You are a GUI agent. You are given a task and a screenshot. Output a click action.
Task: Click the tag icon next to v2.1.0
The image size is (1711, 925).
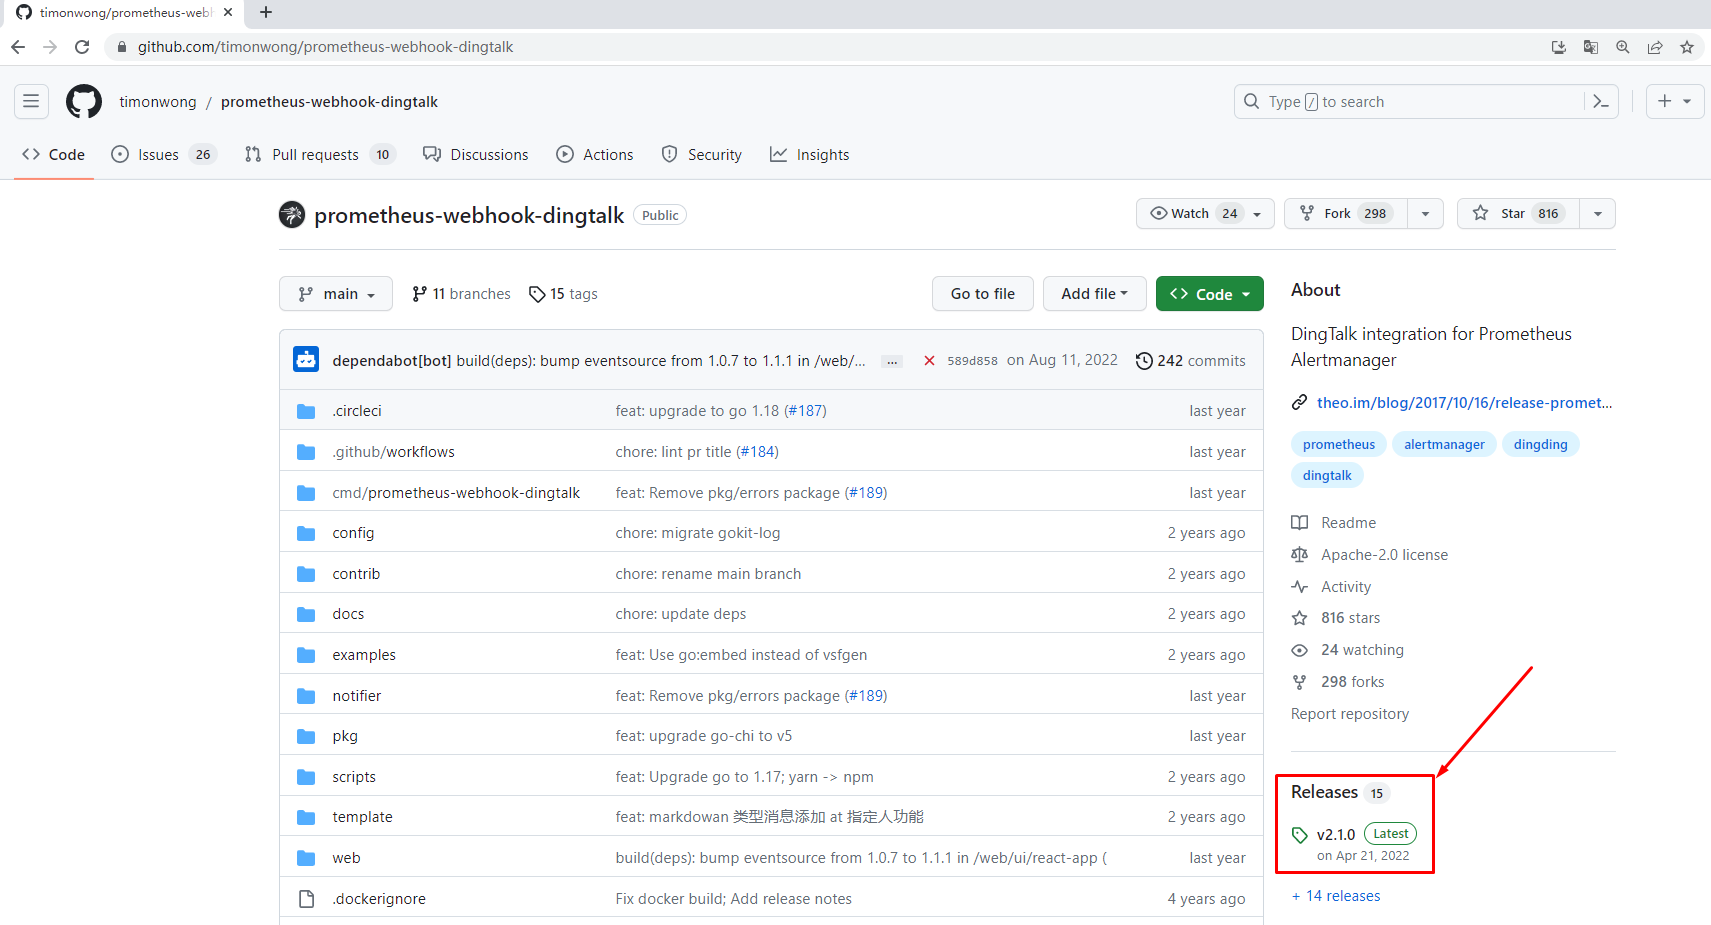pyautogui.click(x=1300, y=835)
